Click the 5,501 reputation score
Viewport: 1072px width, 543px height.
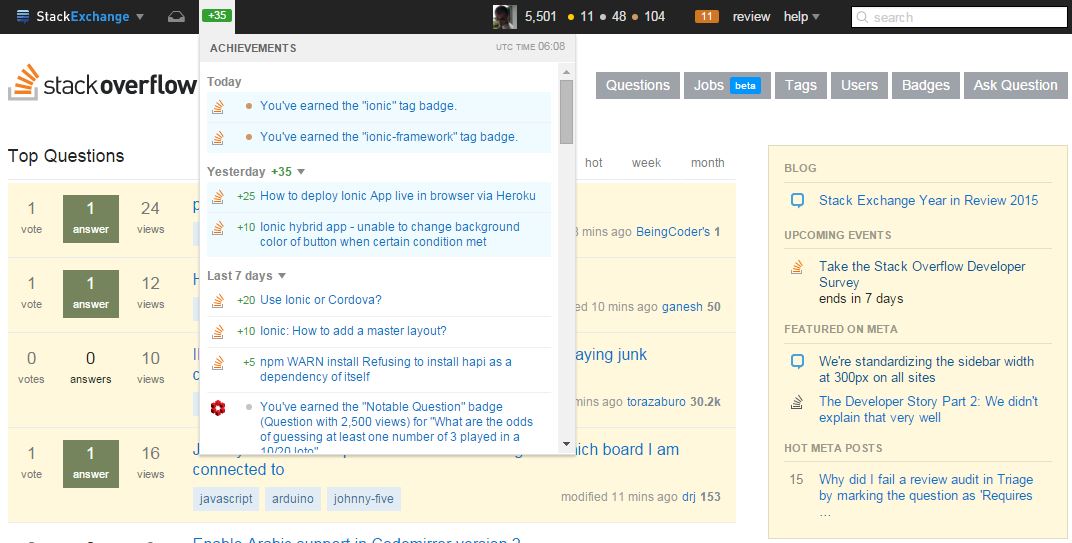coord(541,16)
